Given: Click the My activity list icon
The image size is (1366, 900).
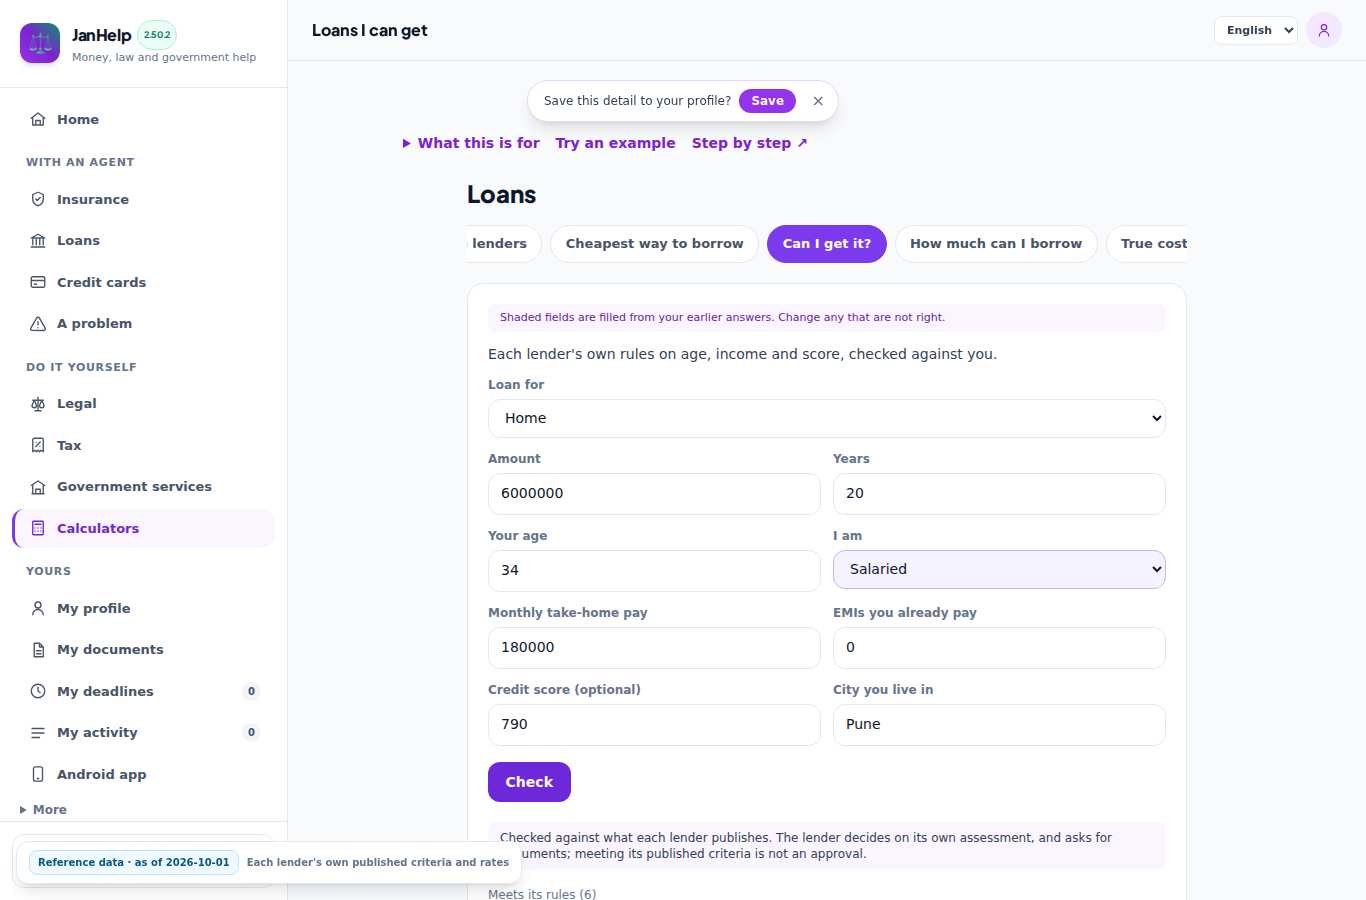Looking at the screenshot, I should point(38,732).
